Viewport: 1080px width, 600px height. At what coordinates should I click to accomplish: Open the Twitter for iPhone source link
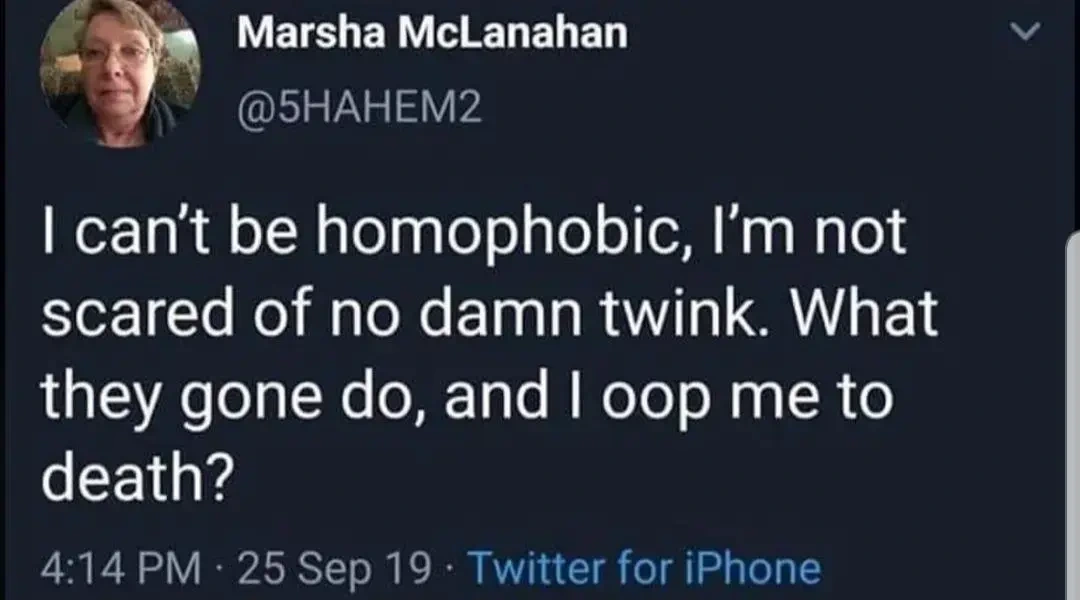click(x=644, y=568)
